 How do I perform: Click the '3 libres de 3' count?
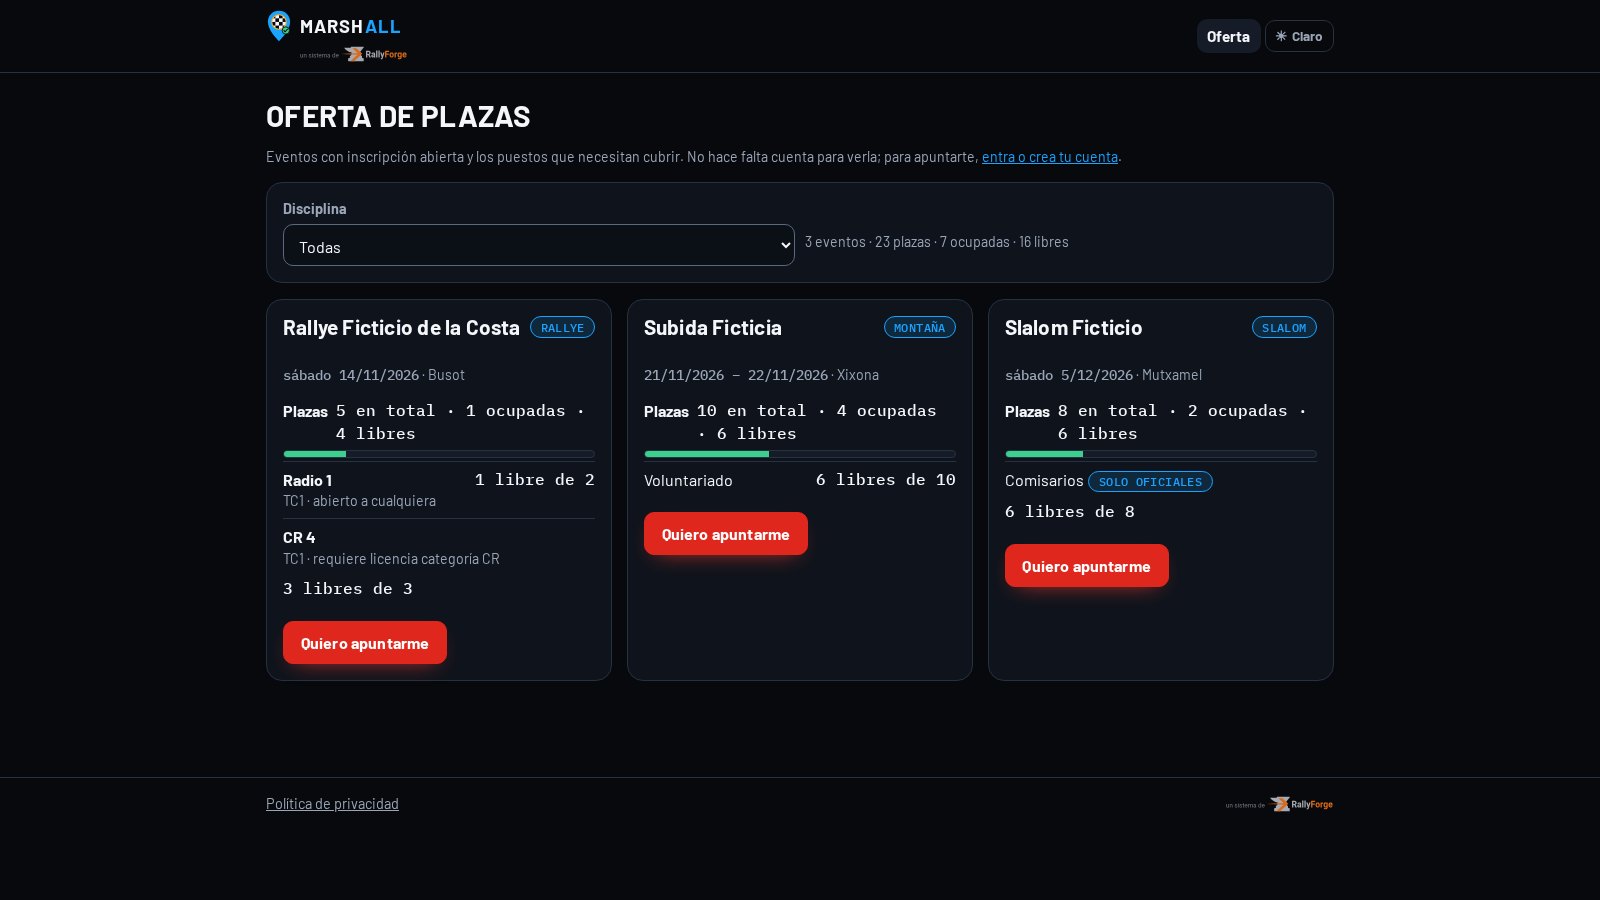[x=348, y=589]
